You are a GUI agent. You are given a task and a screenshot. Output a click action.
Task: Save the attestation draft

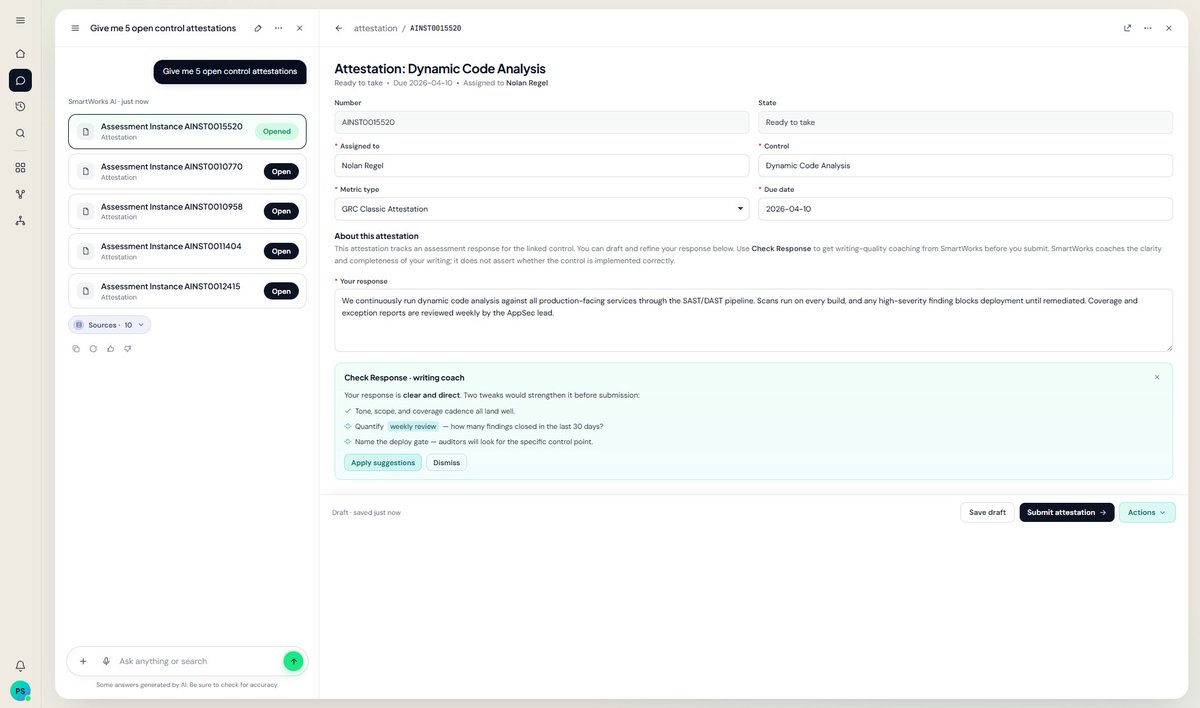[987, 512]
